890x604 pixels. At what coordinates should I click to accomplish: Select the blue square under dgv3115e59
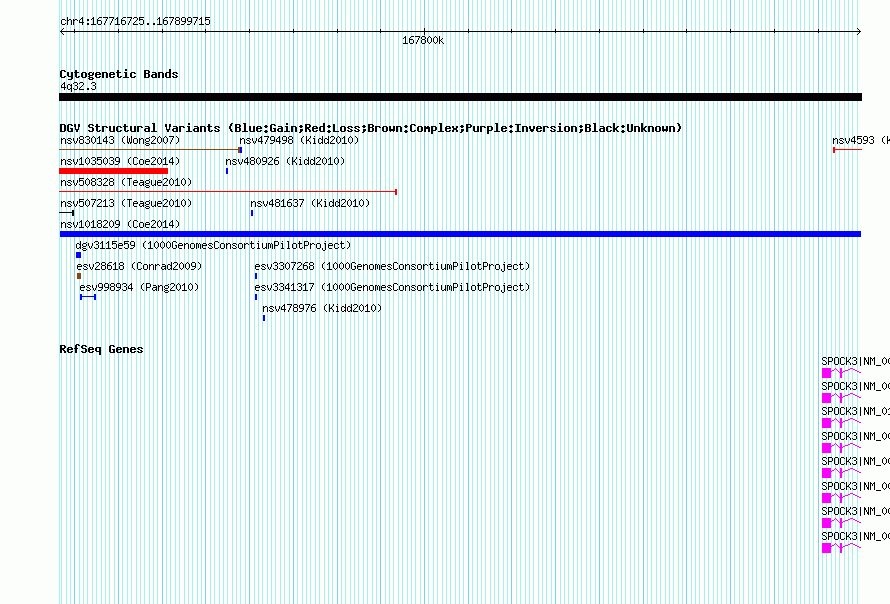[x=78, y=255]
